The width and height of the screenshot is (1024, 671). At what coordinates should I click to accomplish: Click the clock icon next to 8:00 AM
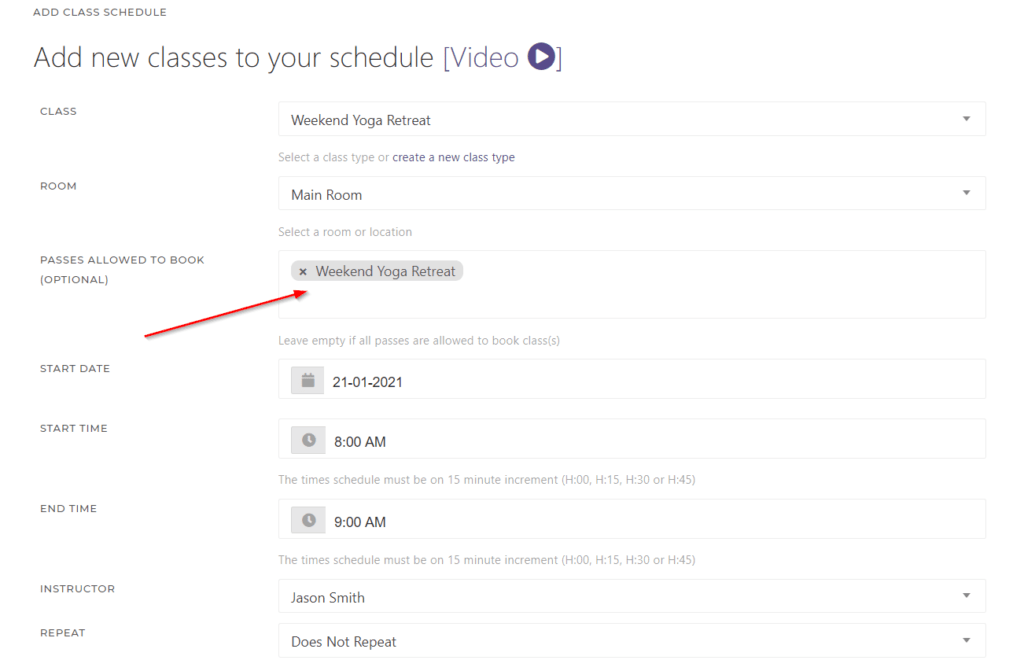307,439
